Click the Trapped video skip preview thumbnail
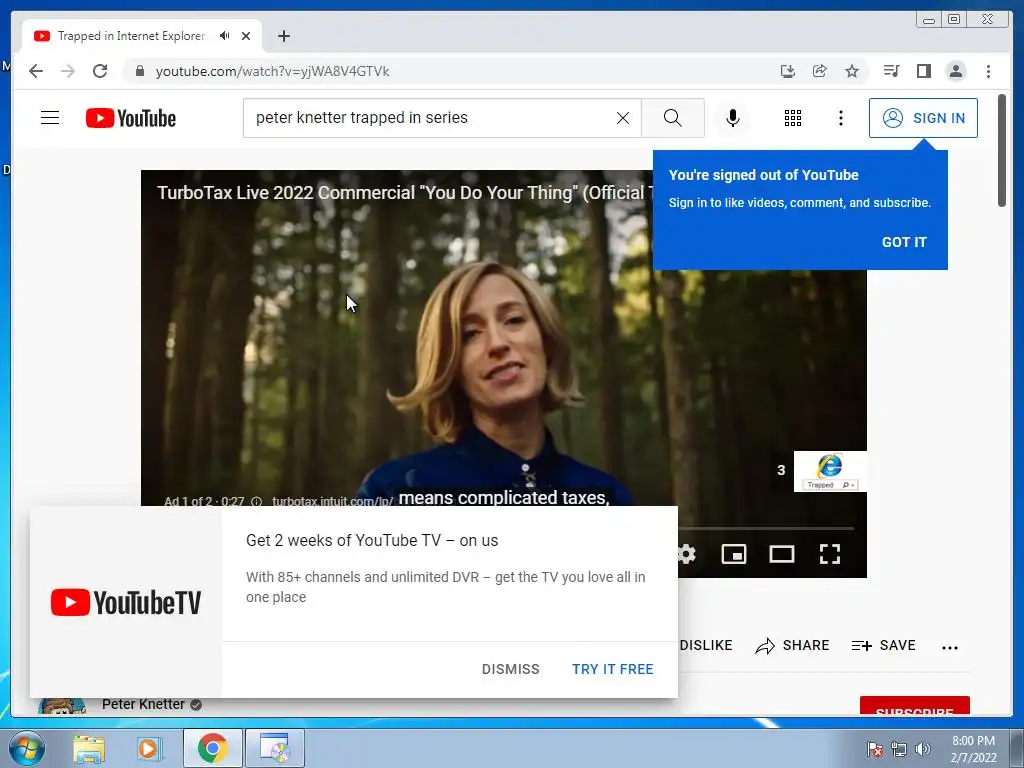Viewport: 1024px width, 768px height. tap(830, 471)
